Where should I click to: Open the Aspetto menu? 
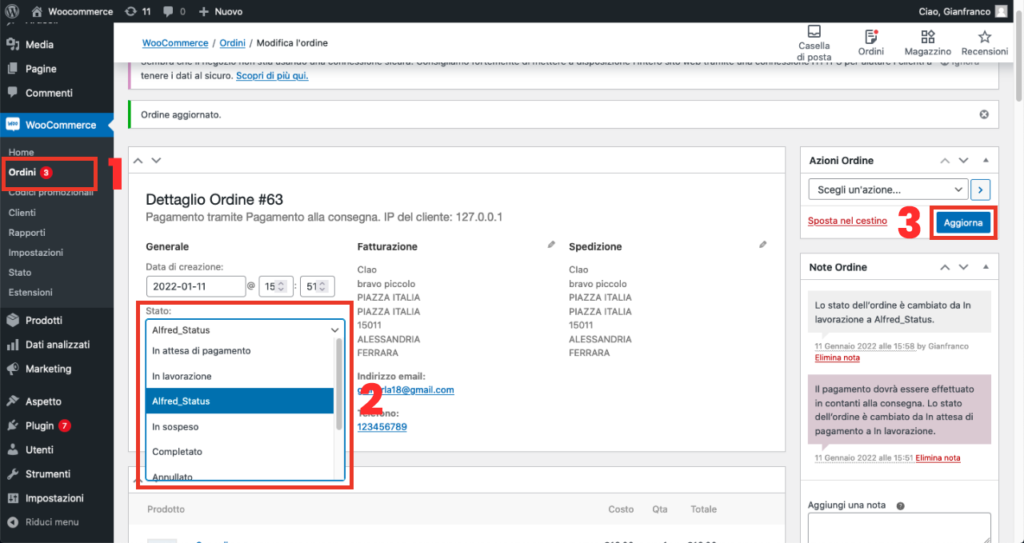(x=43, y=401)
